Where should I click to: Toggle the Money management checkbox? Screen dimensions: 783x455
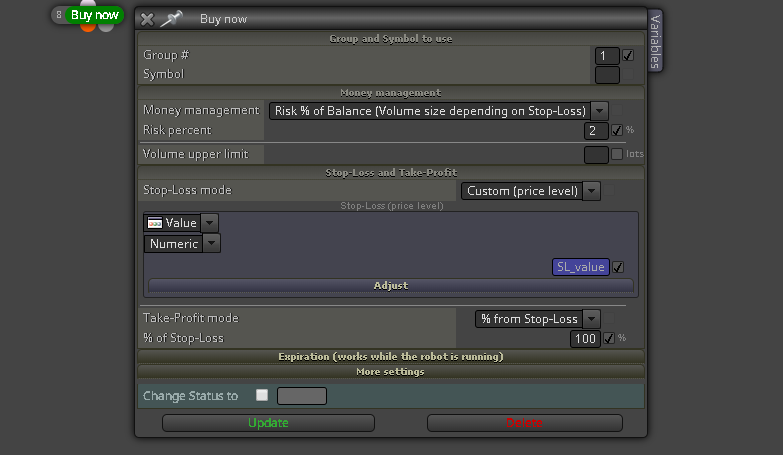(x=617, y=110)
